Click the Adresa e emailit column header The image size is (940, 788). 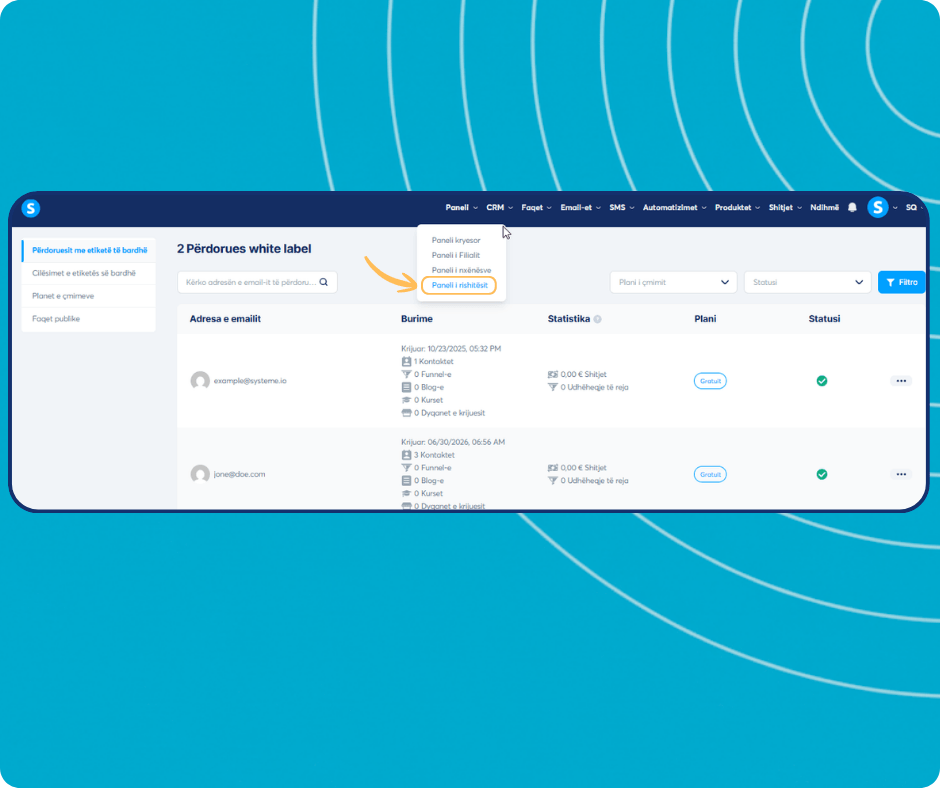[x=225, y=319]
